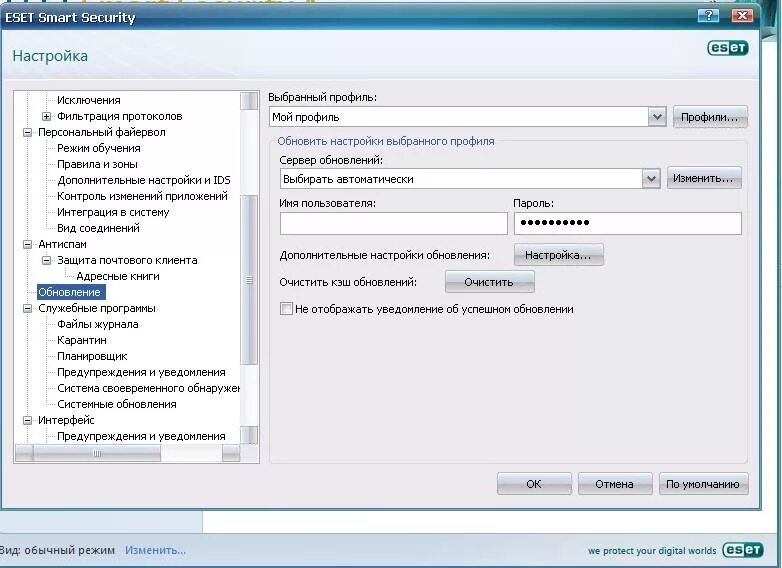Screen dimensions: 782x568
Task: Focus the Имя пользователя input field
Action: 393,223
